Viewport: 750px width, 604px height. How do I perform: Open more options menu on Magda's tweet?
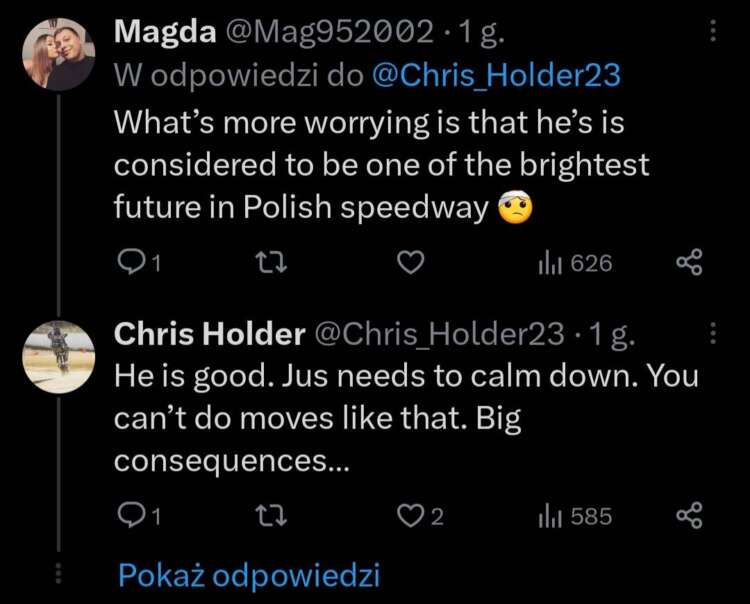[x=713, y=32]
